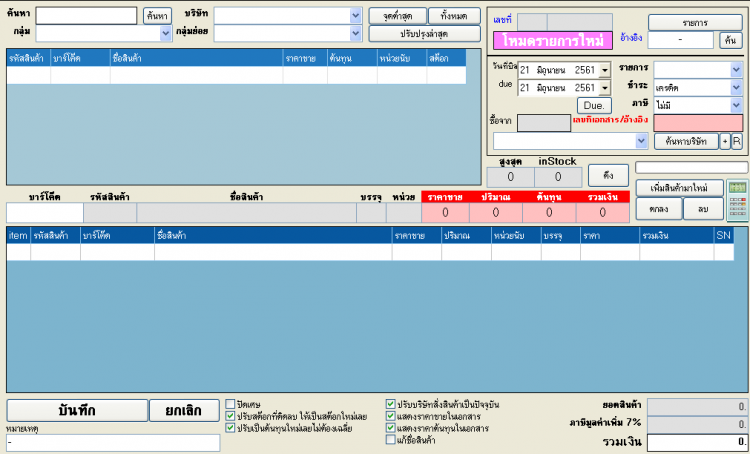Screen dimensions: 750x454
Task: Click the ค้นหา search text field
Action: tap(86, 16)
